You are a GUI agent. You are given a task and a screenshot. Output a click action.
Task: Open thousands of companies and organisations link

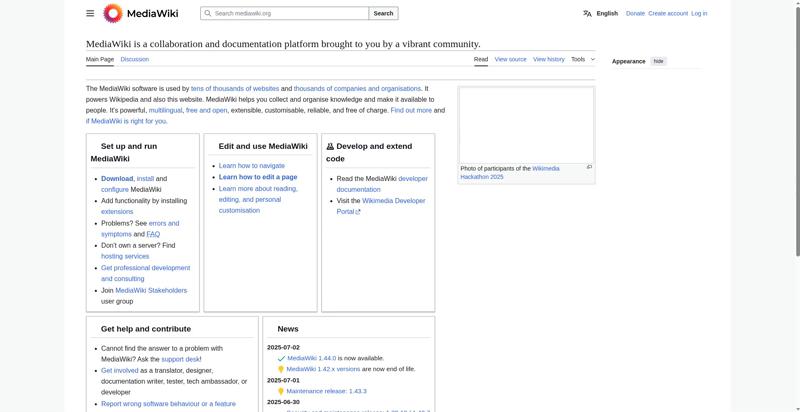click(x=357, y=89)
